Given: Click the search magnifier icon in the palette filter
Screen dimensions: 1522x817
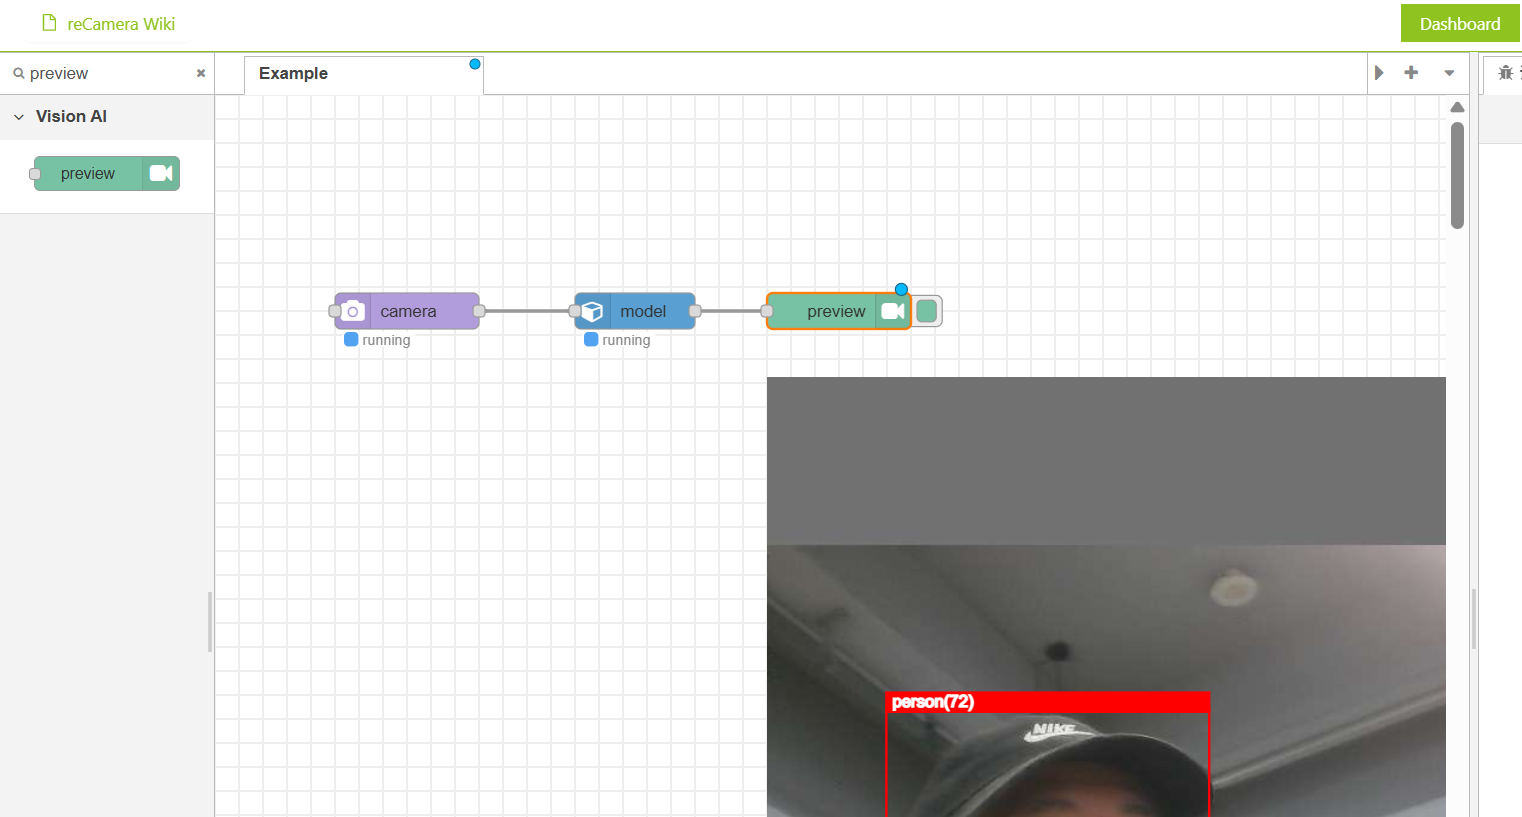Looking at the screenshot, I should coord(18,73).
